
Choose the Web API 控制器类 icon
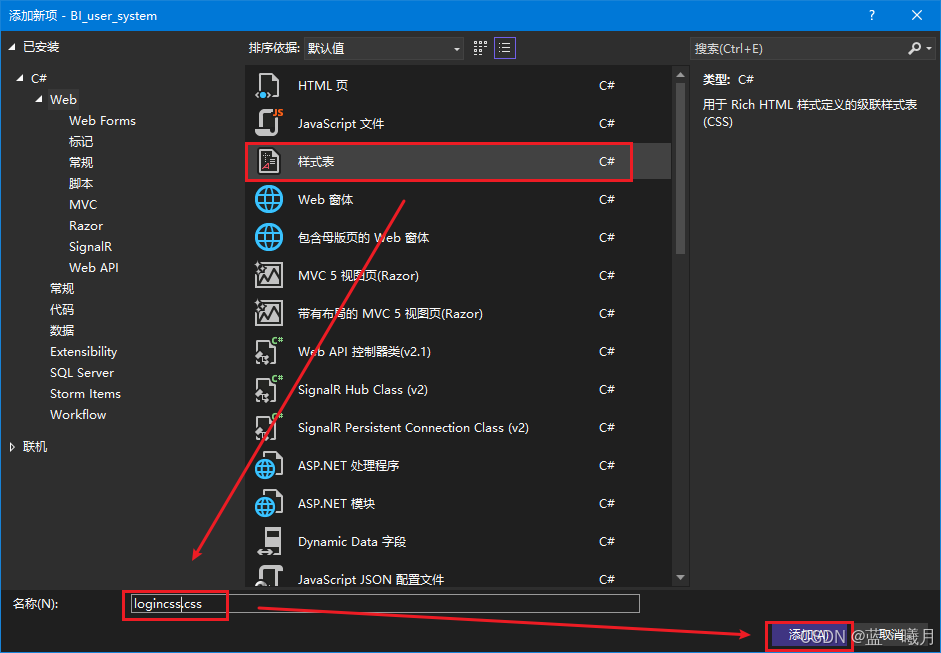268,351
